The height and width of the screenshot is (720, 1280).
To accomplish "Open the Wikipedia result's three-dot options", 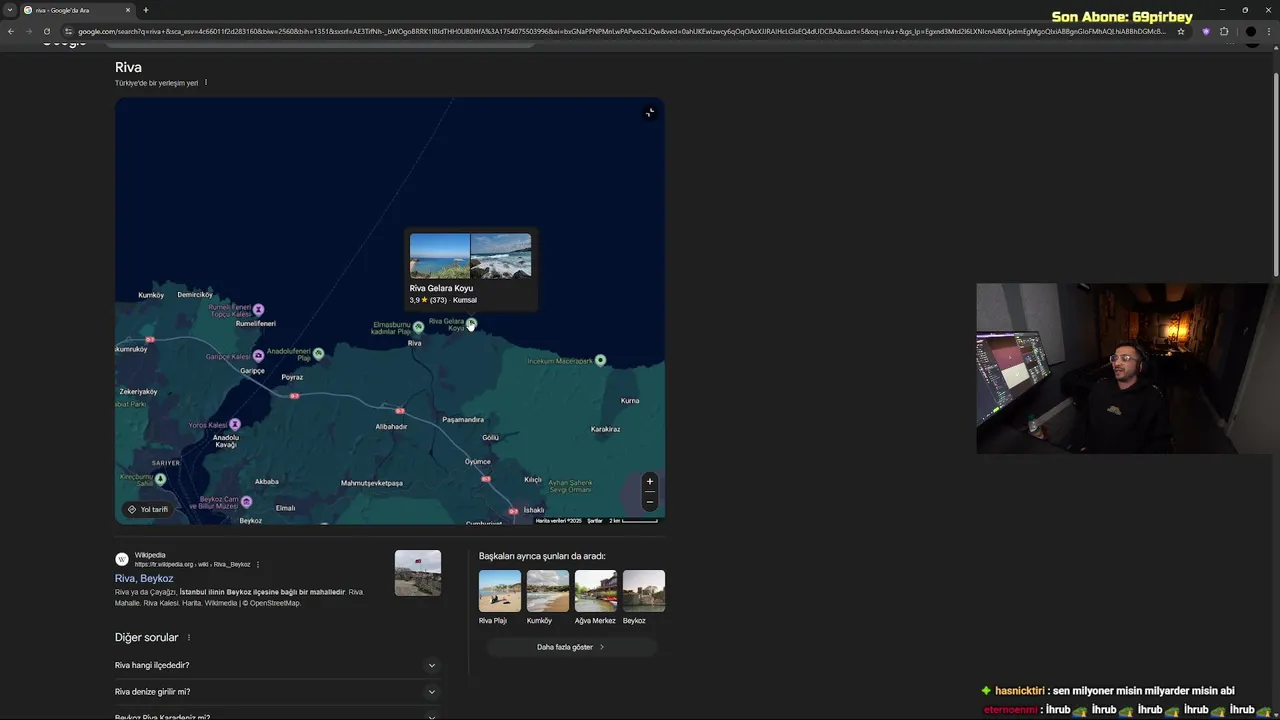I will click(x=258, y=564).
